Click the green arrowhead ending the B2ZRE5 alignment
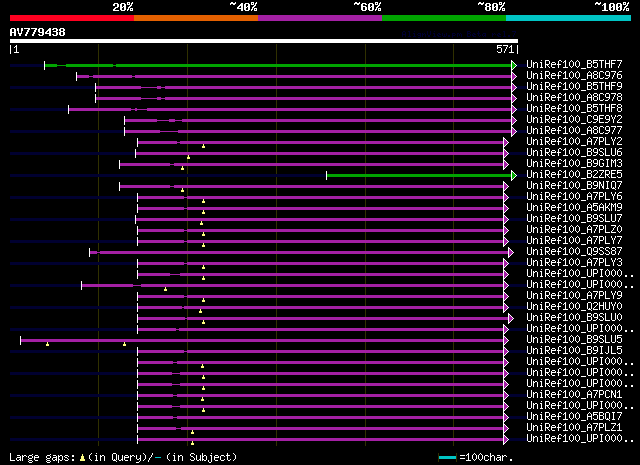The image size is (640, 465). click(x=514, y=176)
